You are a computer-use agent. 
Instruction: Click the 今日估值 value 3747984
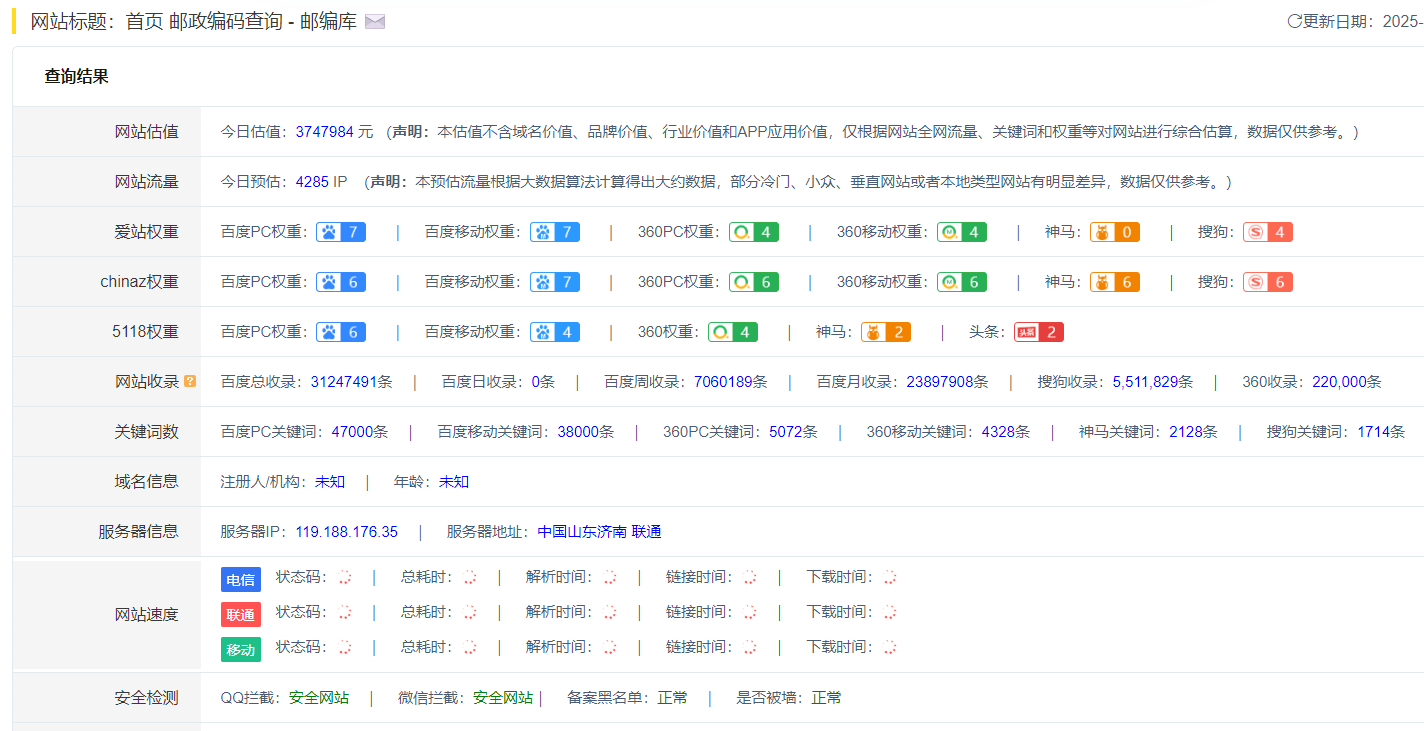point(324,131)
